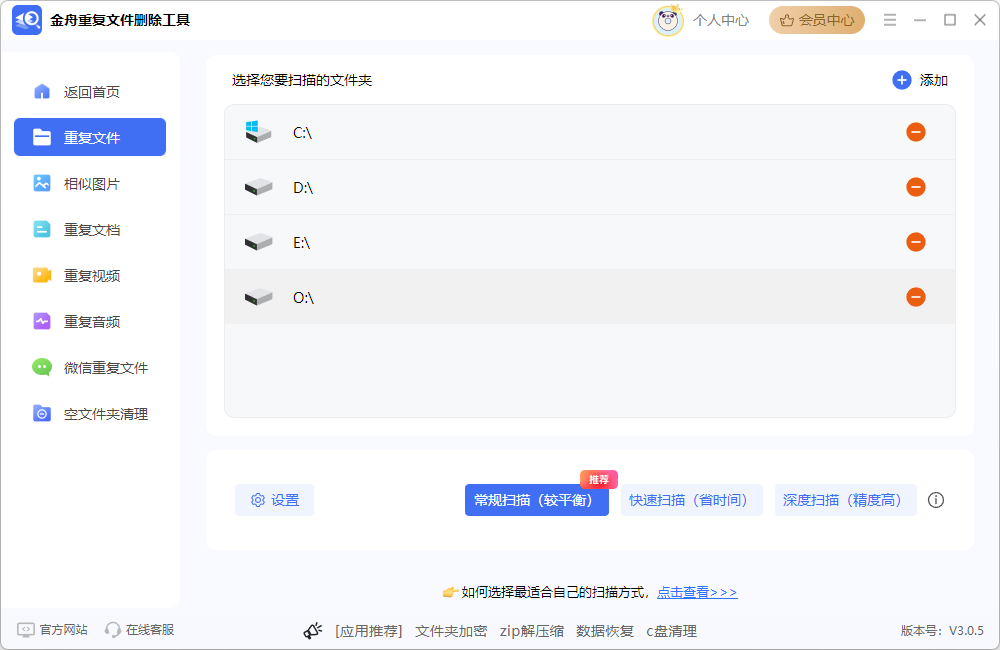Start 常规扫描（较平衡）regular scan

536,500
